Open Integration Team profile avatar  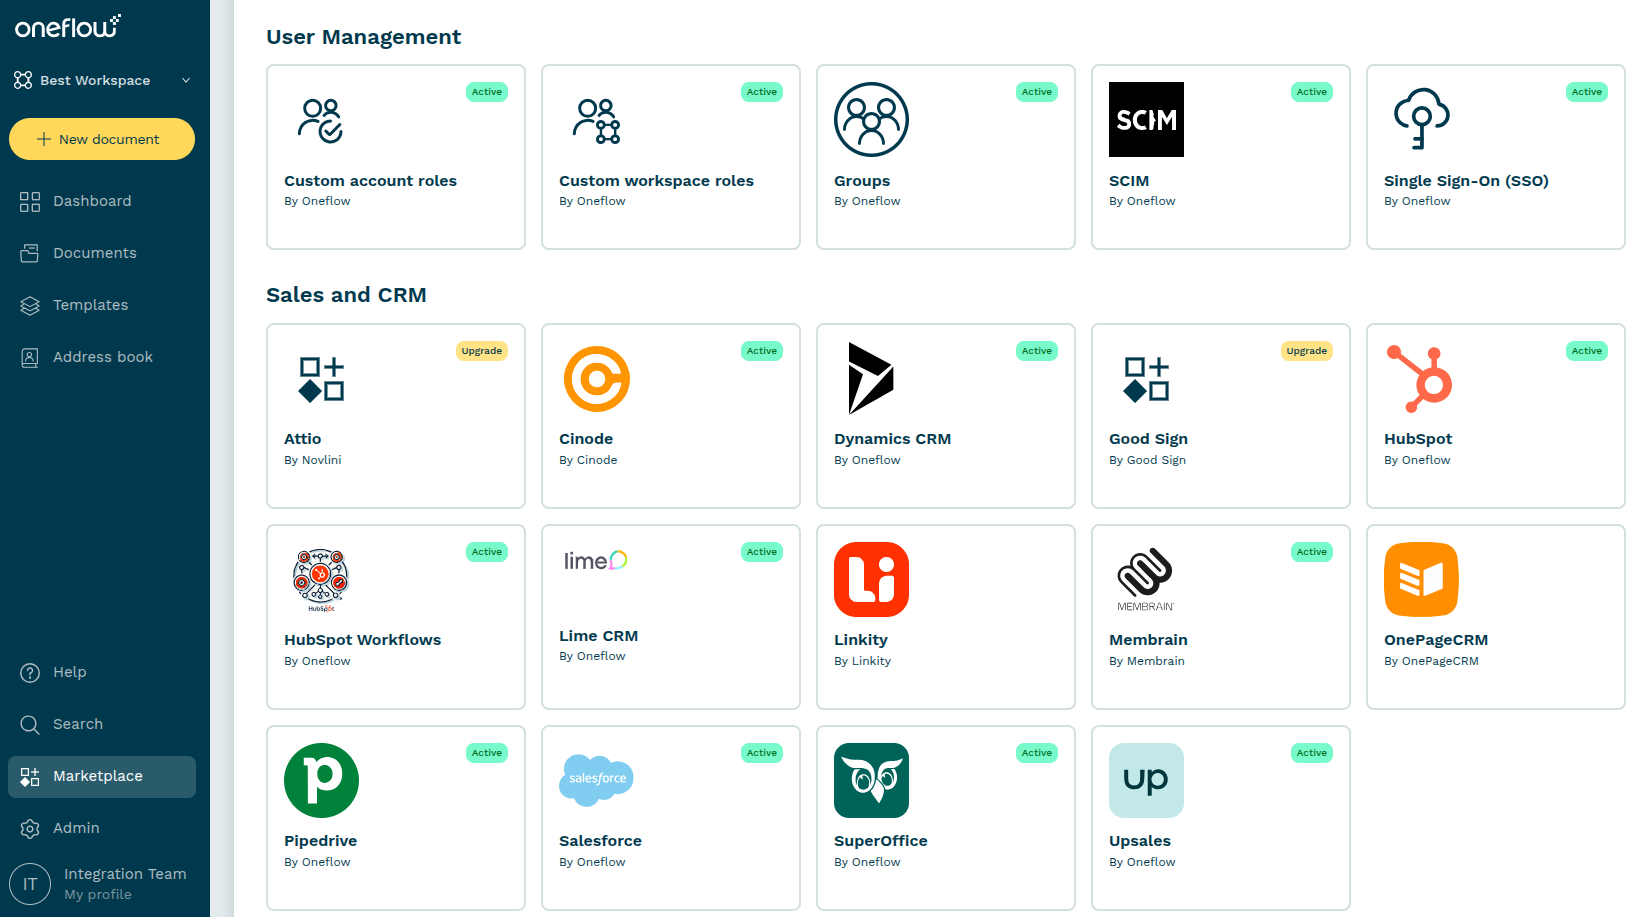(30, 884)
